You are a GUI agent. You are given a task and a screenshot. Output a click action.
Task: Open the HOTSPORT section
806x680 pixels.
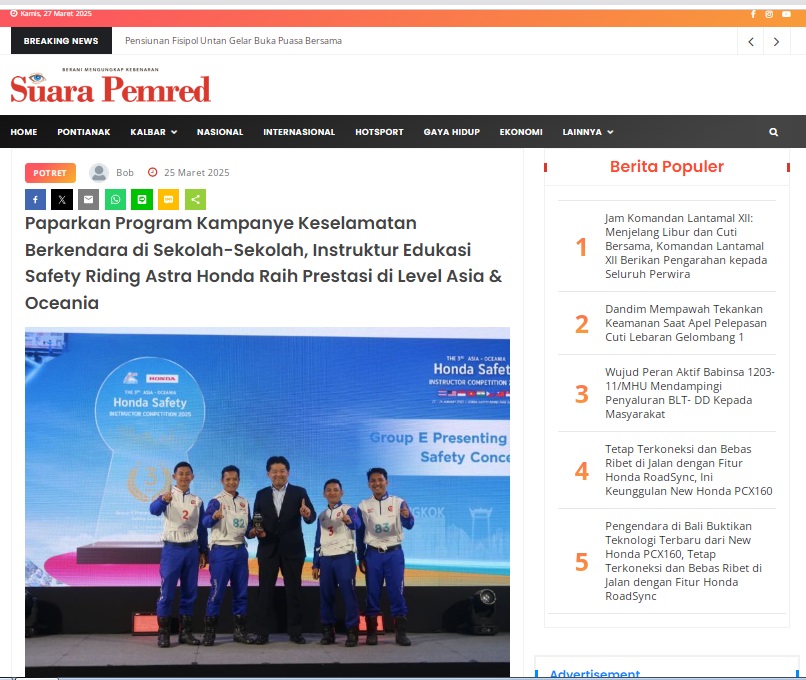379,132
